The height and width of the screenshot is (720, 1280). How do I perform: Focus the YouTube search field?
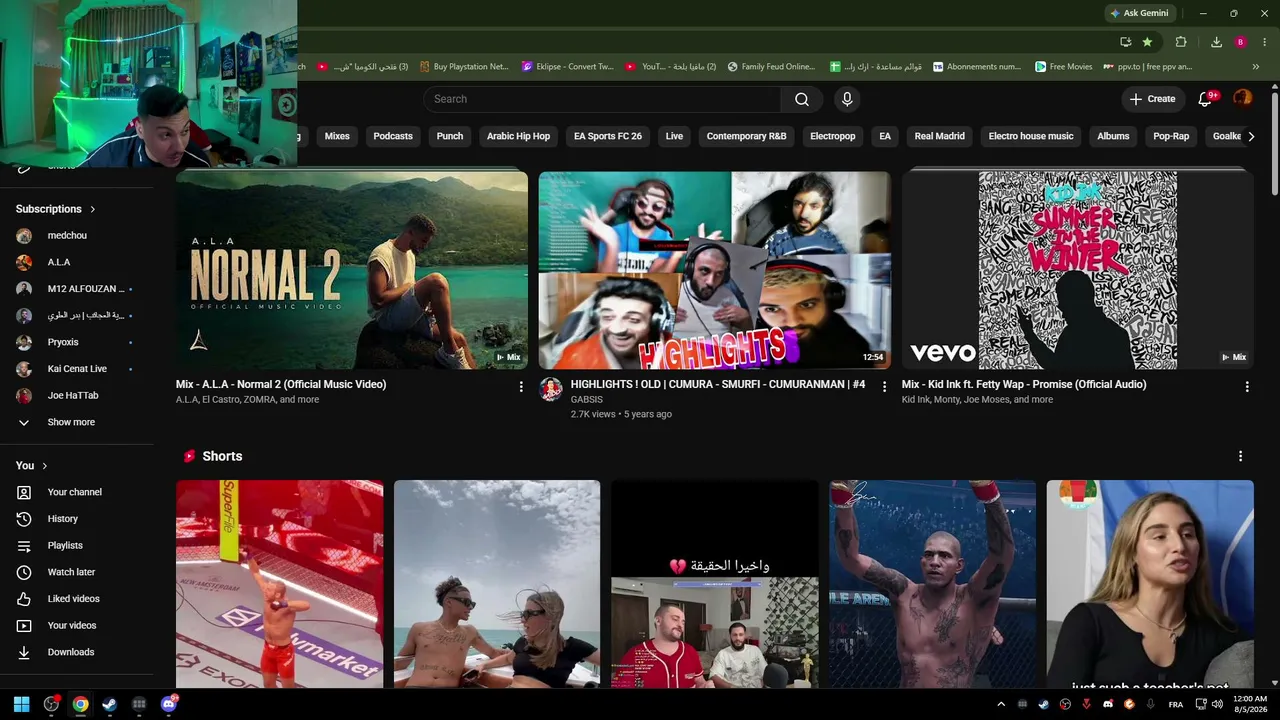pyautogui.click(x=602, y=99)
